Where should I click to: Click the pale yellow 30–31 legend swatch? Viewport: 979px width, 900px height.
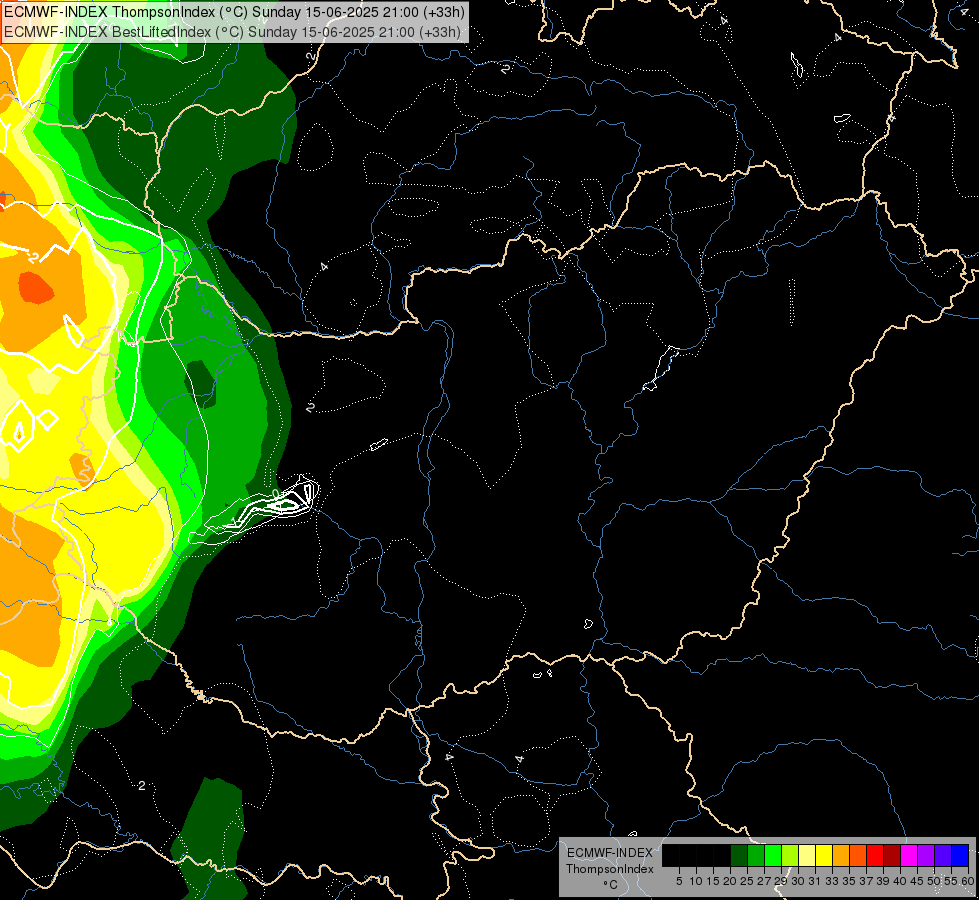click(807, 855)
